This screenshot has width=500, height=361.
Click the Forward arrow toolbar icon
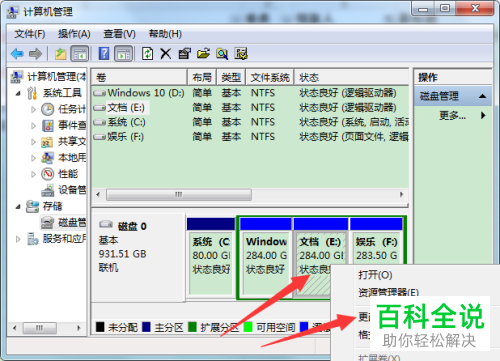click(35, 54)
